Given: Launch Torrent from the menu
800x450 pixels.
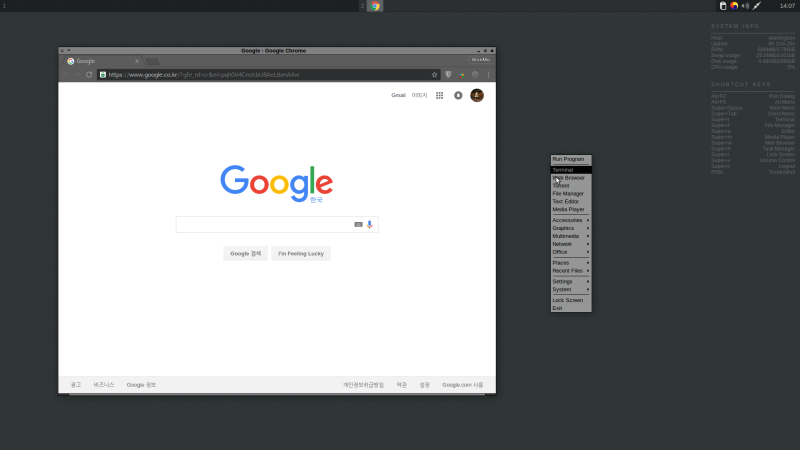Looking at the screenshot, I should click(x=571, y=186).
